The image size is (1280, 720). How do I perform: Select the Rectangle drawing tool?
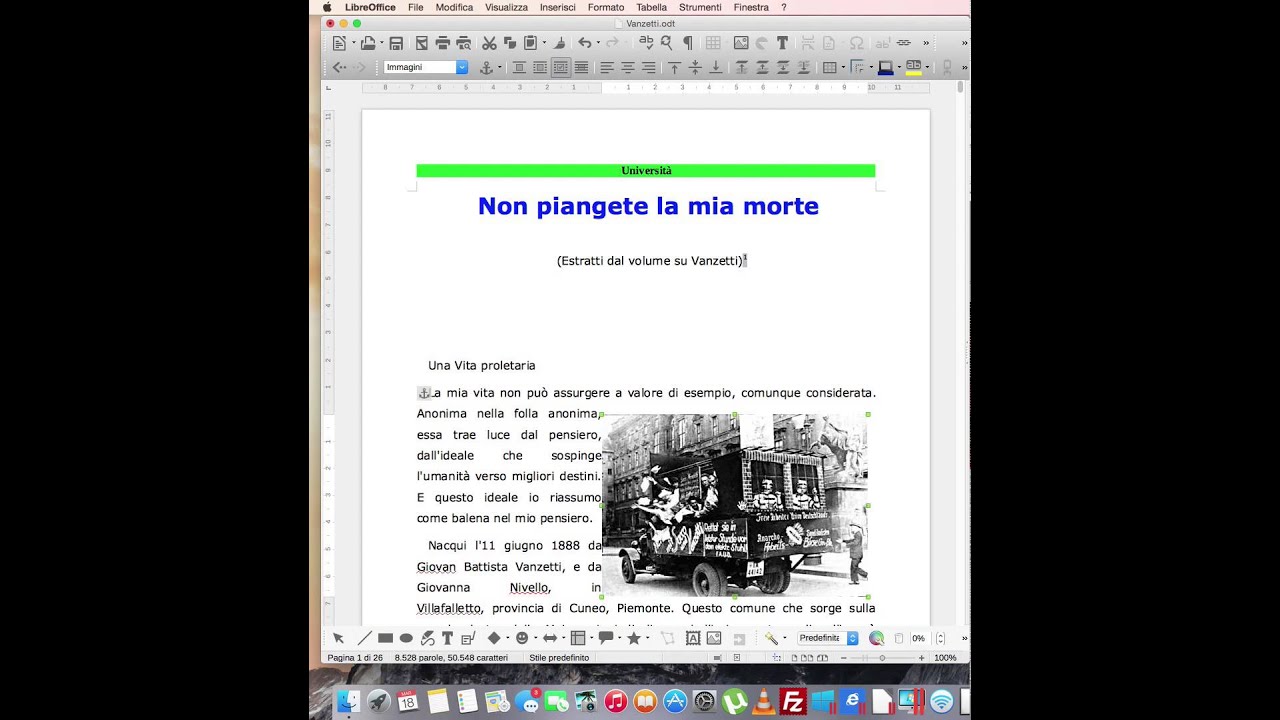tap(385, 638)
